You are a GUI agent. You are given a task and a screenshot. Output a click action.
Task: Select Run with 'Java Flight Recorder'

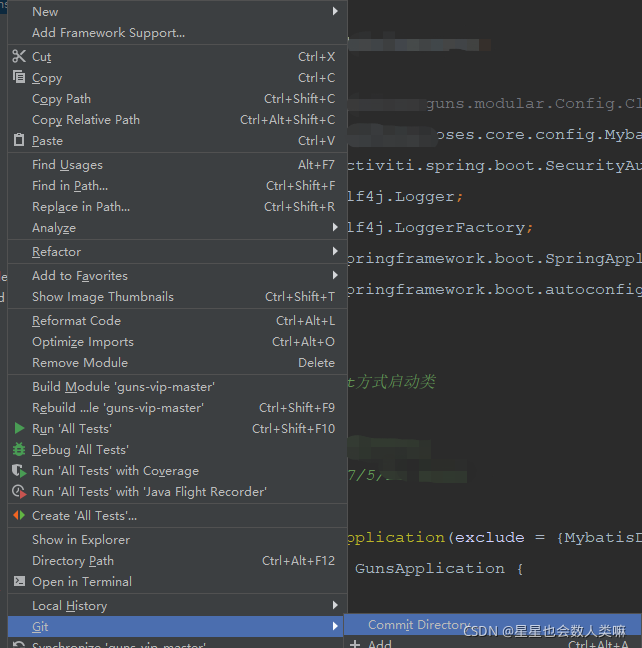click(x=177, y=492)
